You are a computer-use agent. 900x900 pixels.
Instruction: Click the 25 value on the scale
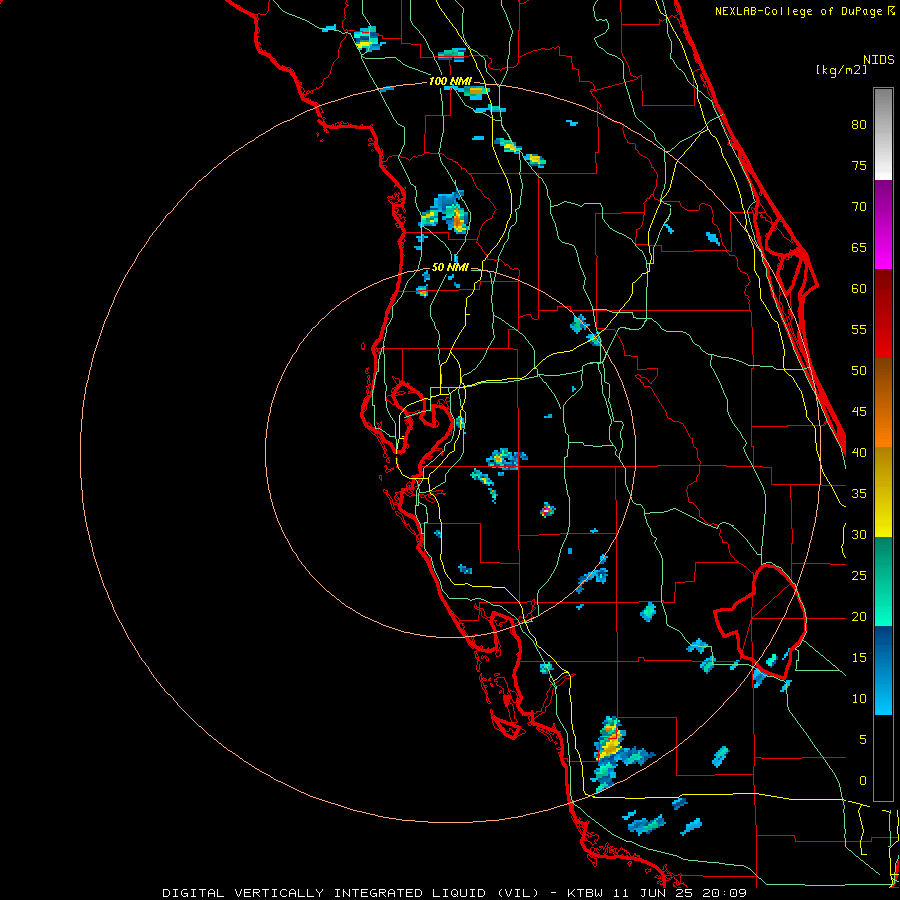tap(859, 576)
